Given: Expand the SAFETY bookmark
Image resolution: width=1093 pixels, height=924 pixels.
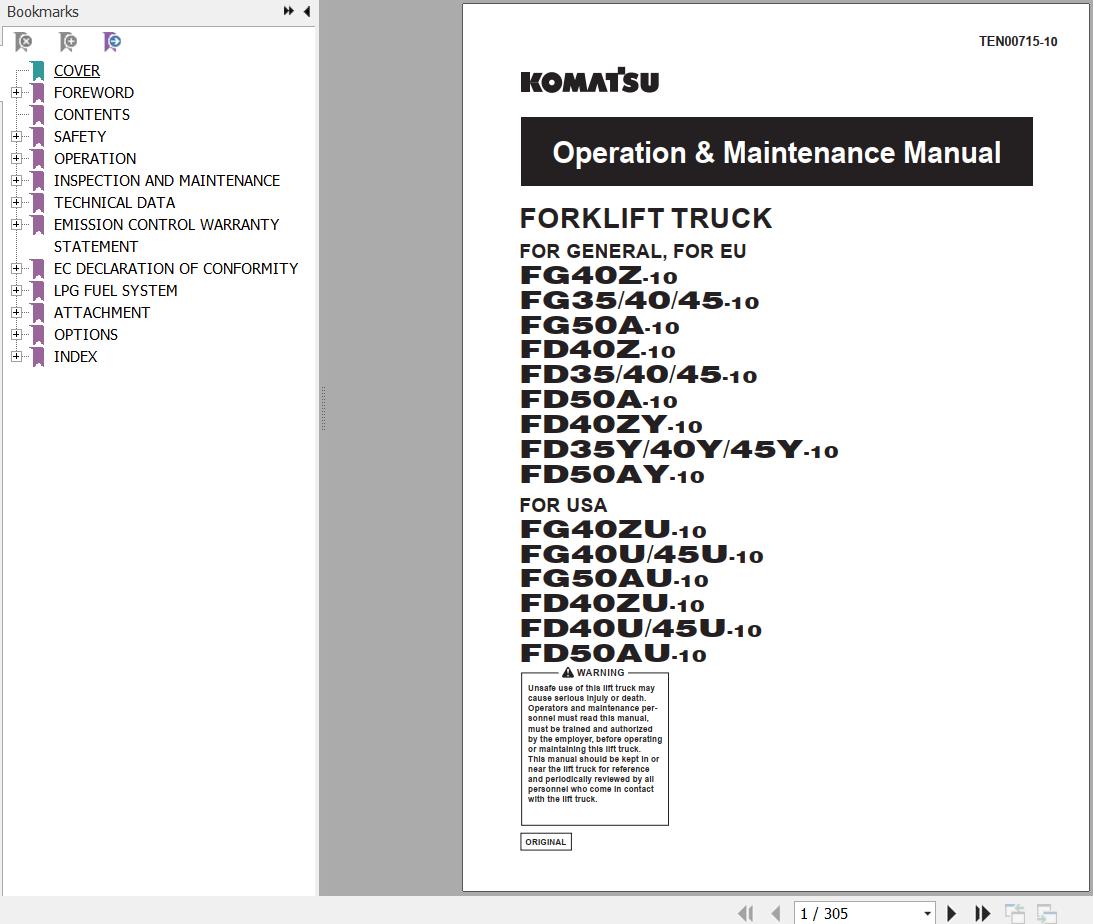Looking at the screenshot, I should pyautogui.click(x=16, y=137).
